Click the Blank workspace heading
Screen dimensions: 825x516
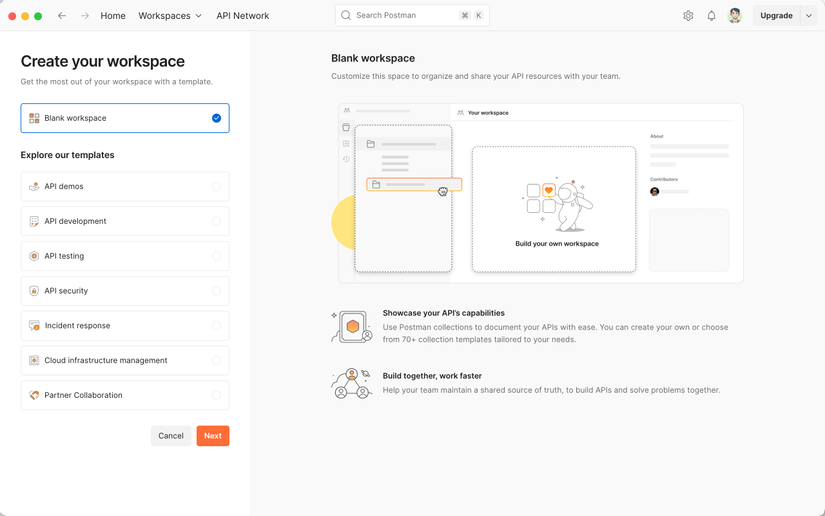pyautogui.click(x=373, y=58)
